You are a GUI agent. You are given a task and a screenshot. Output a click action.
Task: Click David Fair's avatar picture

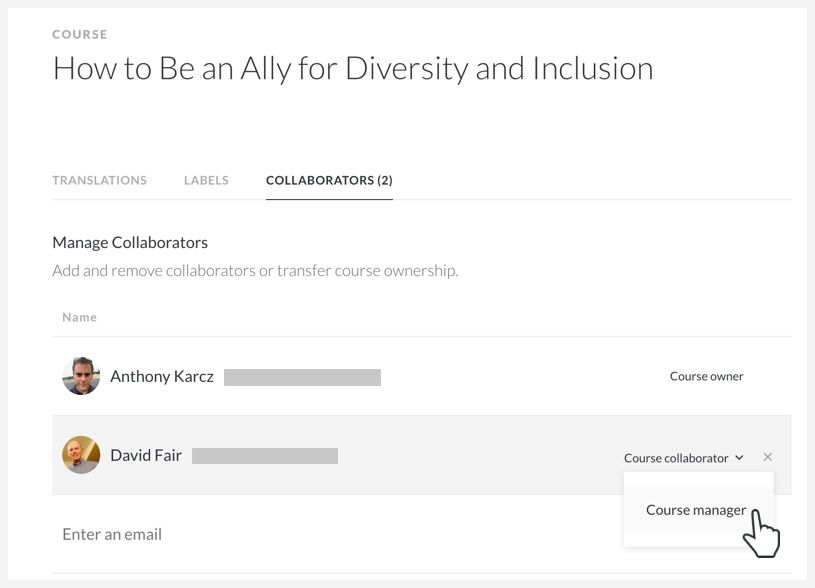tap(81, 455)
